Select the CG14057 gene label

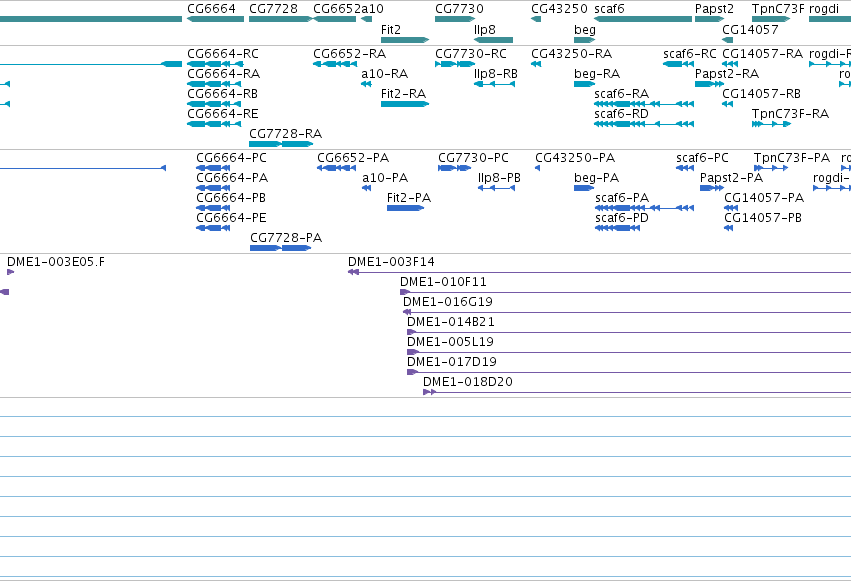pyautogui.click(x=750, y=30)
